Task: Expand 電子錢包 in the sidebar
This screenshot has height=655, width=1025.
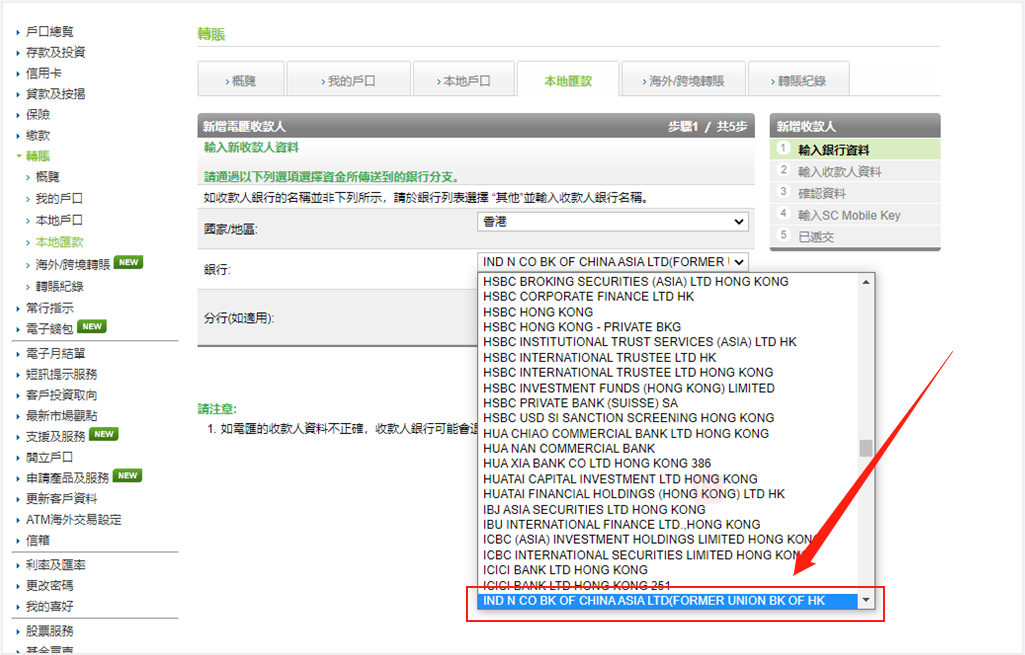Action: pyautogui.click(x=50, y=329)
